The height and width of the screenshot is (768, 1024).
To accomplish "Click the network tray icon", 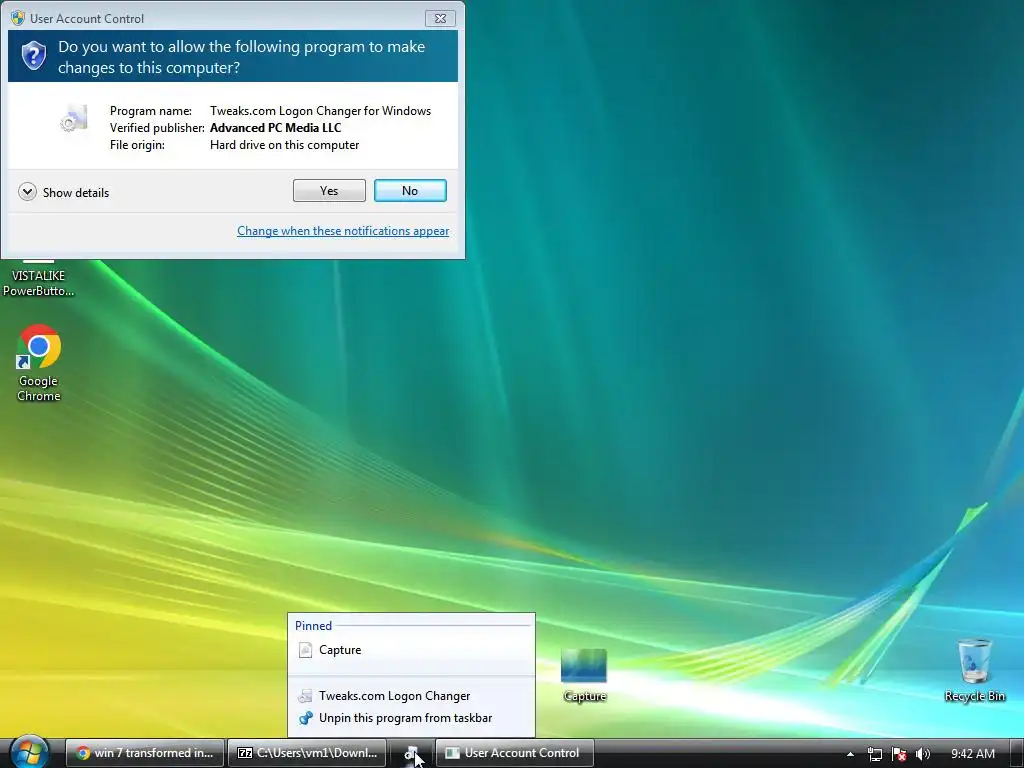I will tap(874, 754).
